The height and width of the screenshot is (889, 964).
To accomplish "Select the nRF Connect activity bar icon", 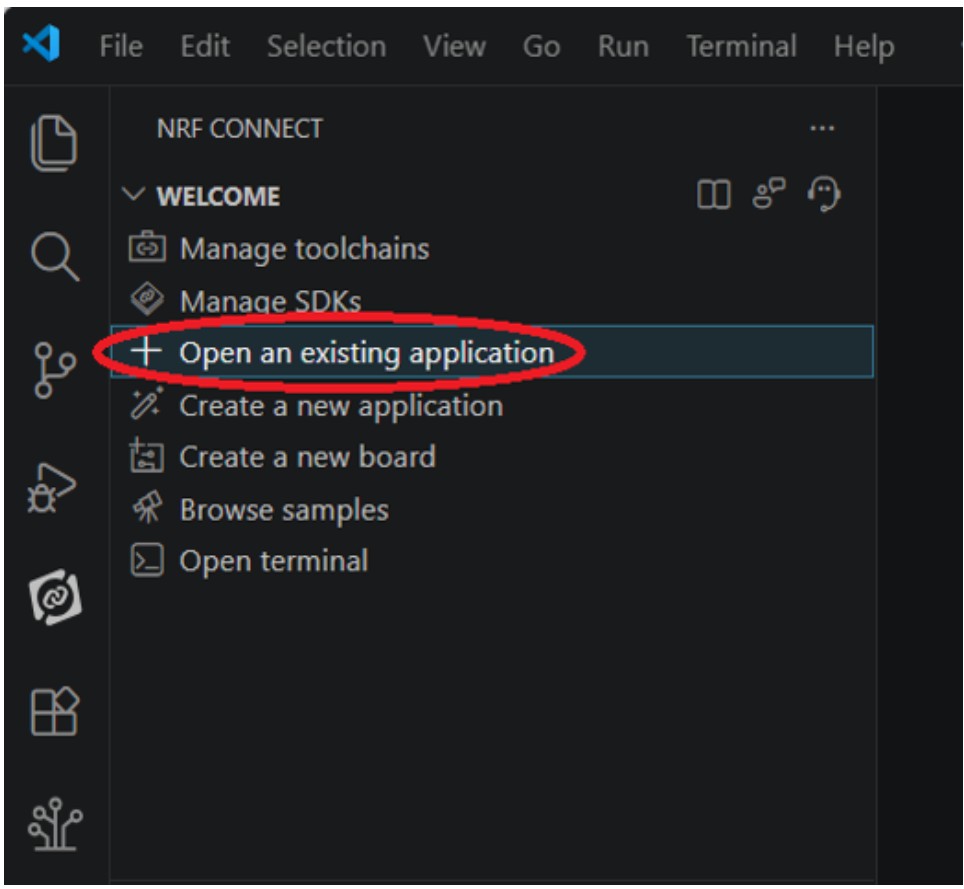I will click(x=55, y=597).
